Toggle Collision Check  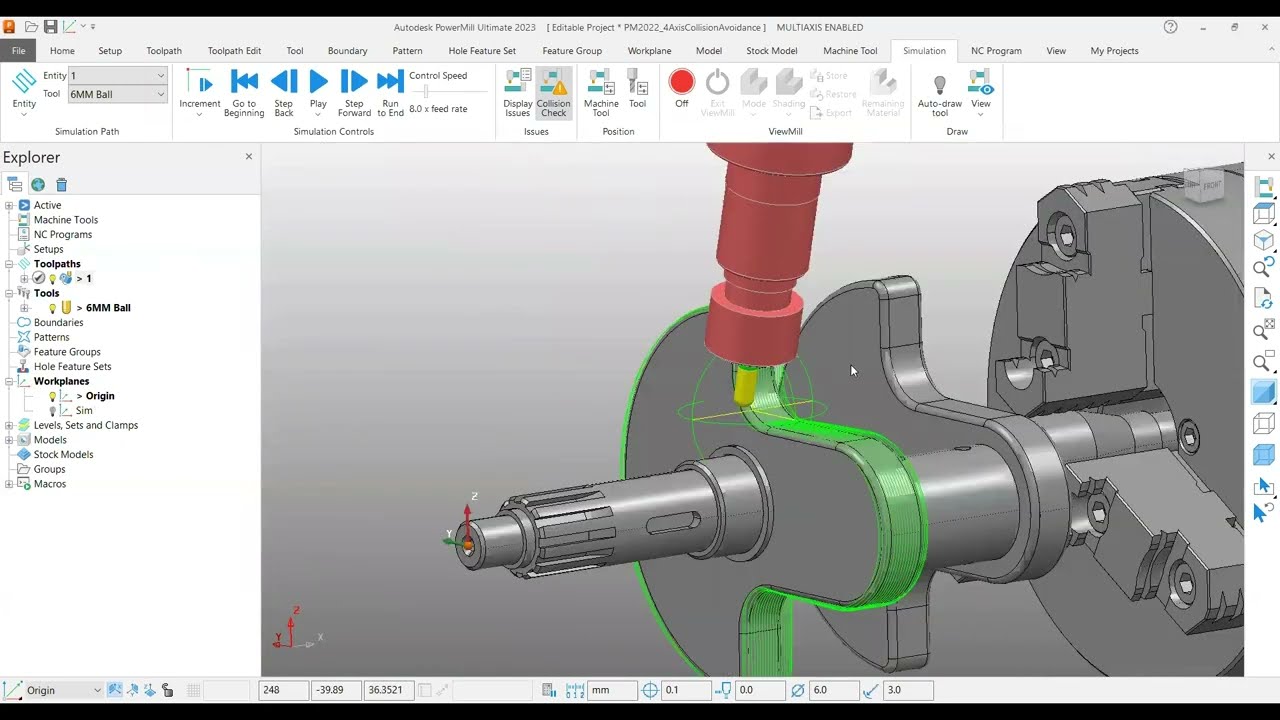point(553,93)
